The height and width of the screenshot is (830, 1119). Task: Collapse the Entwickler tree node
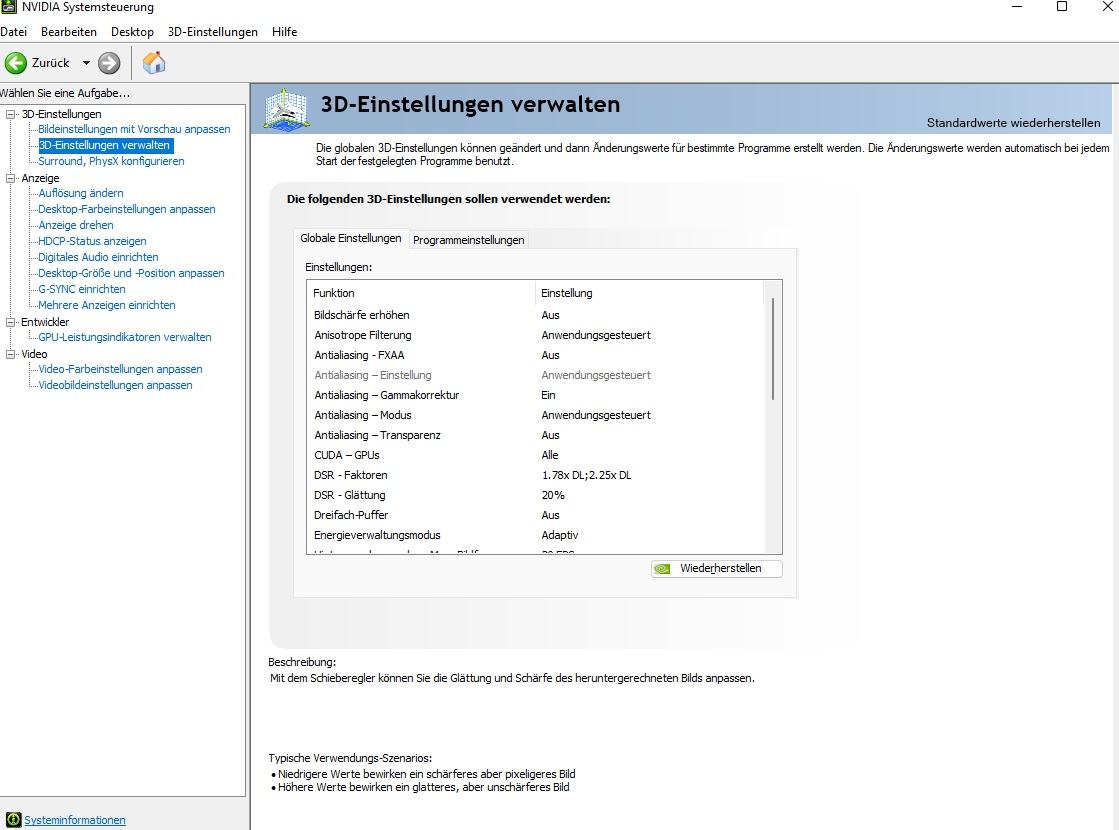pos(10,322)
